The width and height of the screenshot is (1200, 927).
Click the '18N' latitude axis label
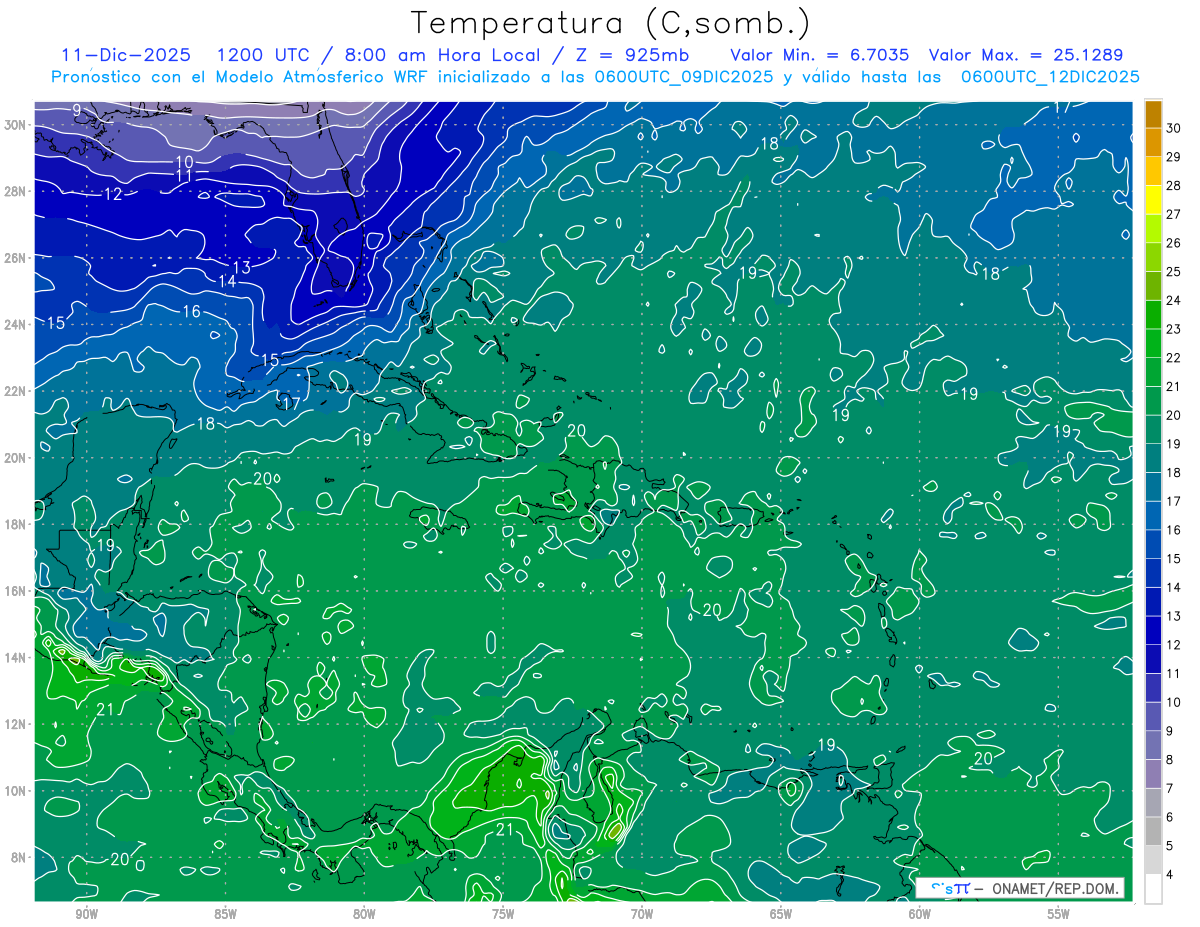point(17,524)
